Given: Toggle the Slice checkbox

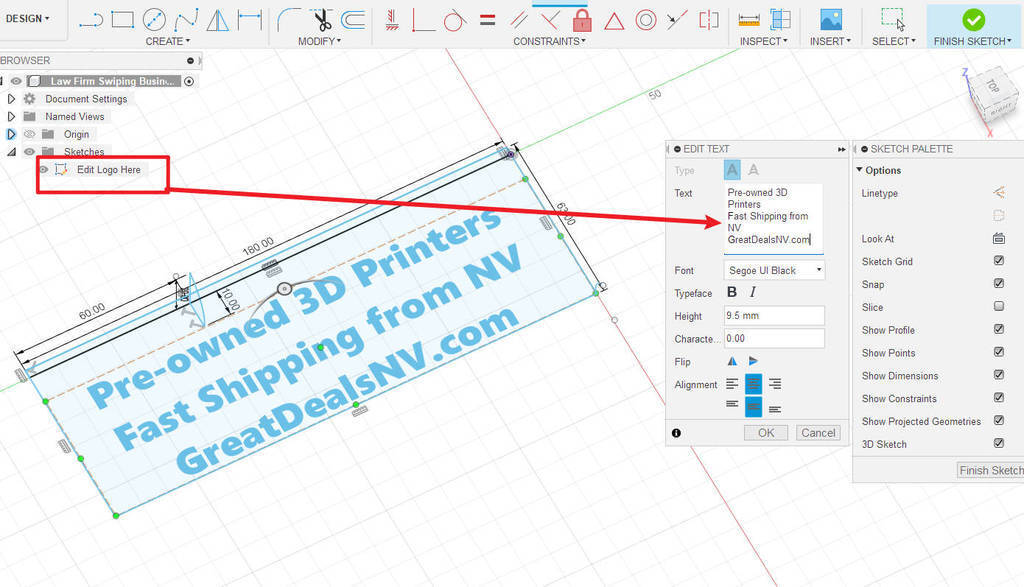Looking at the screenshot, I should (x=999, y=306).
